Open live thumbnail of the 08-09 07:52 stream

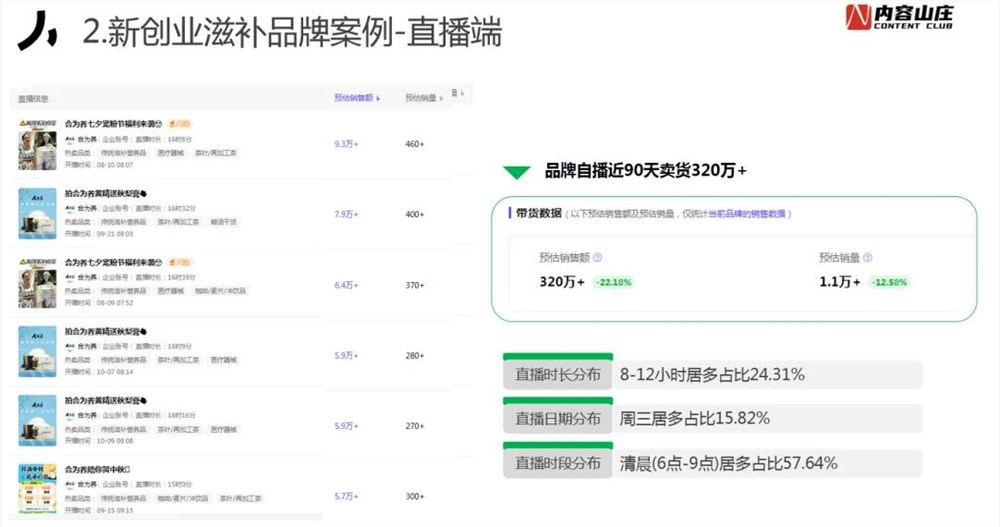(x=38, y=283)
